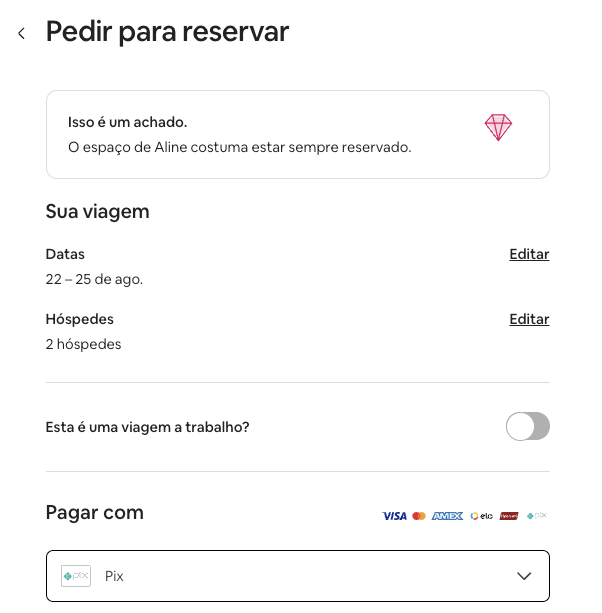Click the red Hipercard logo
The width and height of the screenshot is (602, 613).
508,516
